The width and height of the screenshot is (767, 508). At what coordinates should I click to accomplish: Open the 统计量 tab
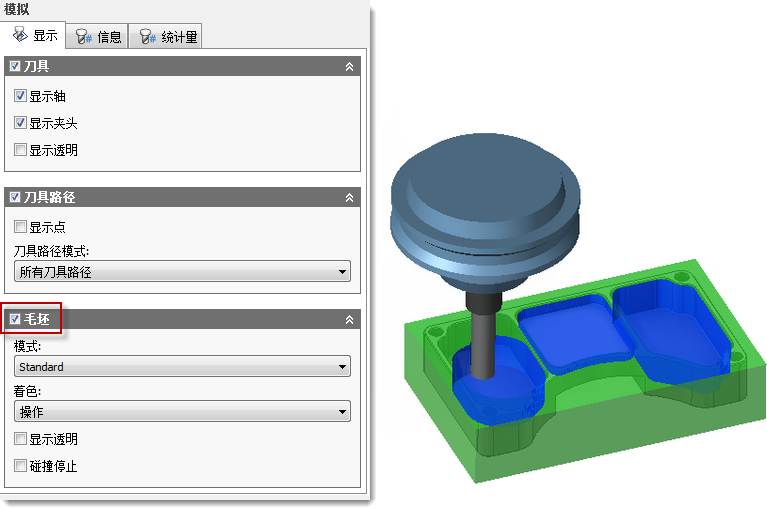[166, 37]
